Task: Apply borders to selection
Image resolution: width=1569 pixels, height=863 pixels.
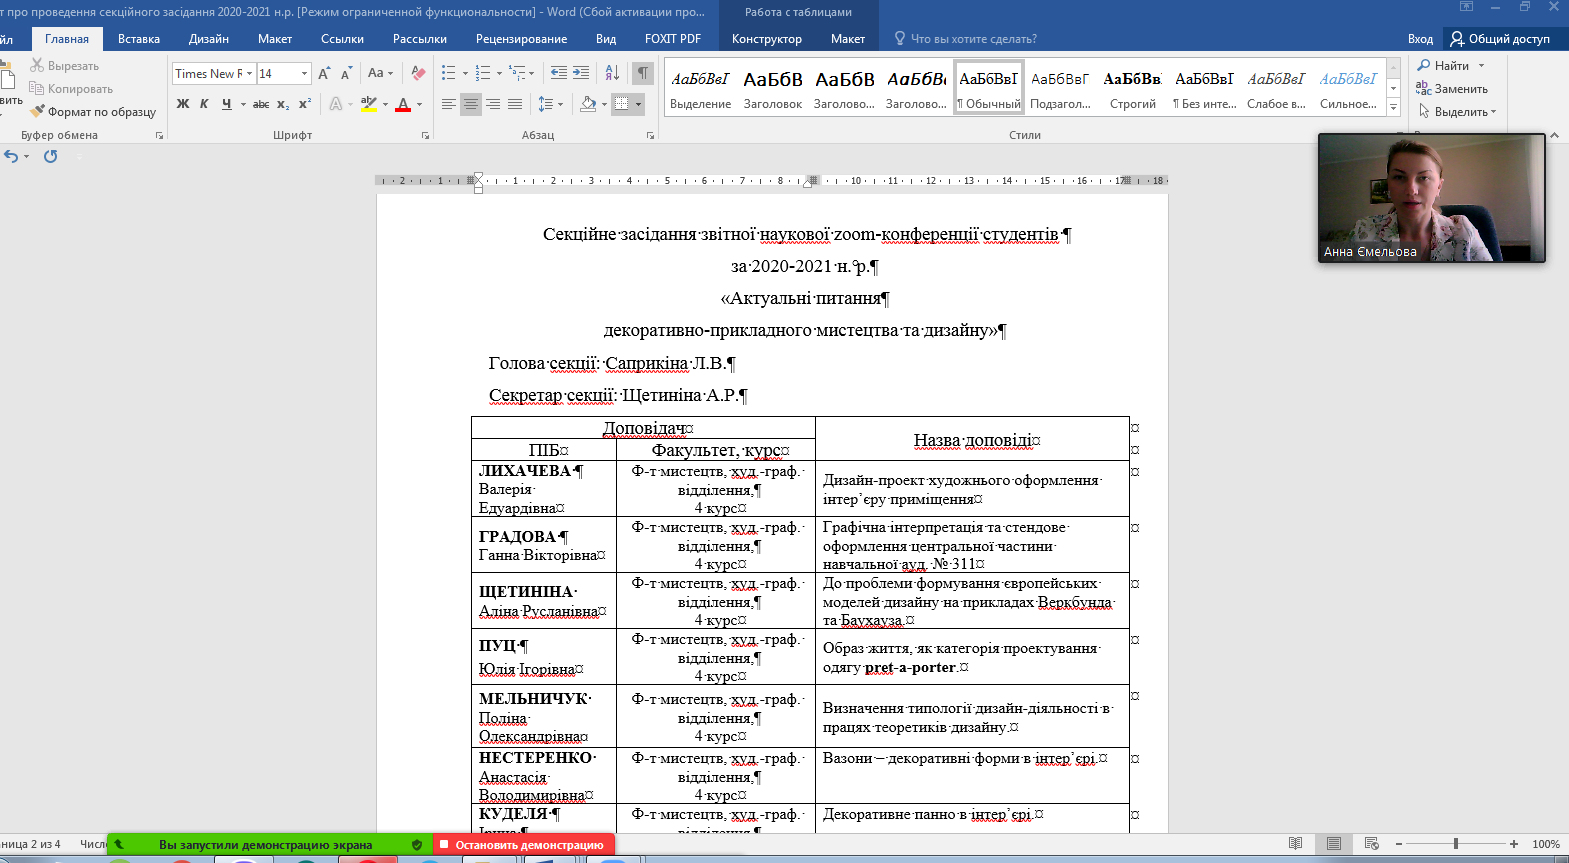Action: click(x=622, y=104)
